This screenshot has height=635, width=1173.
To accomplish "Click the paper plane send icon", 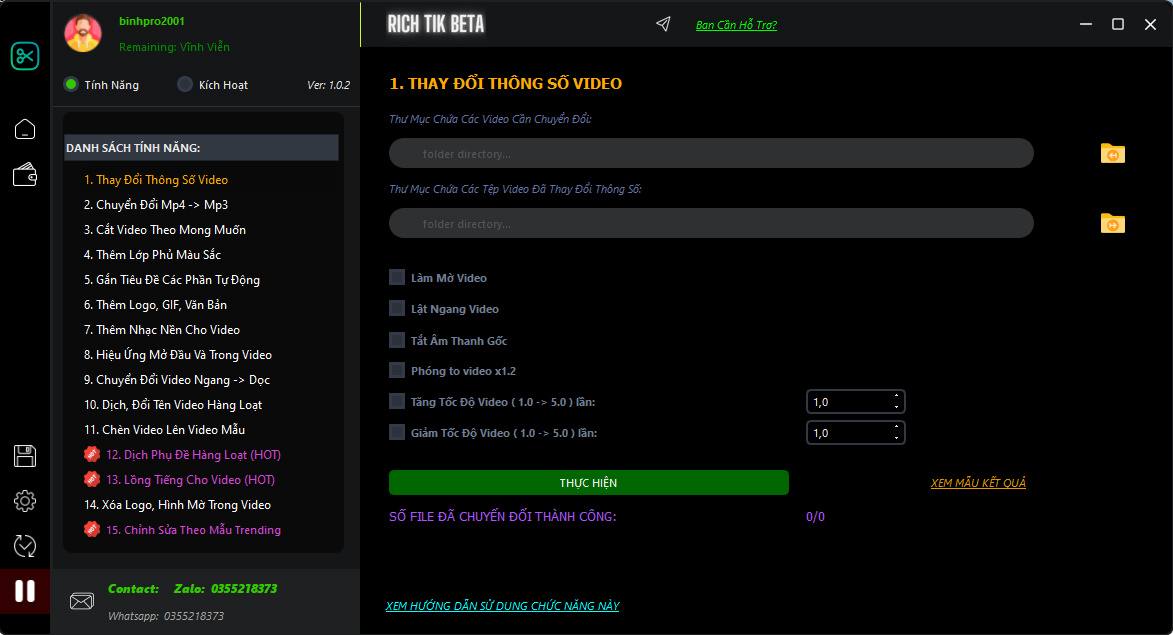I will [x=663, y=24].
